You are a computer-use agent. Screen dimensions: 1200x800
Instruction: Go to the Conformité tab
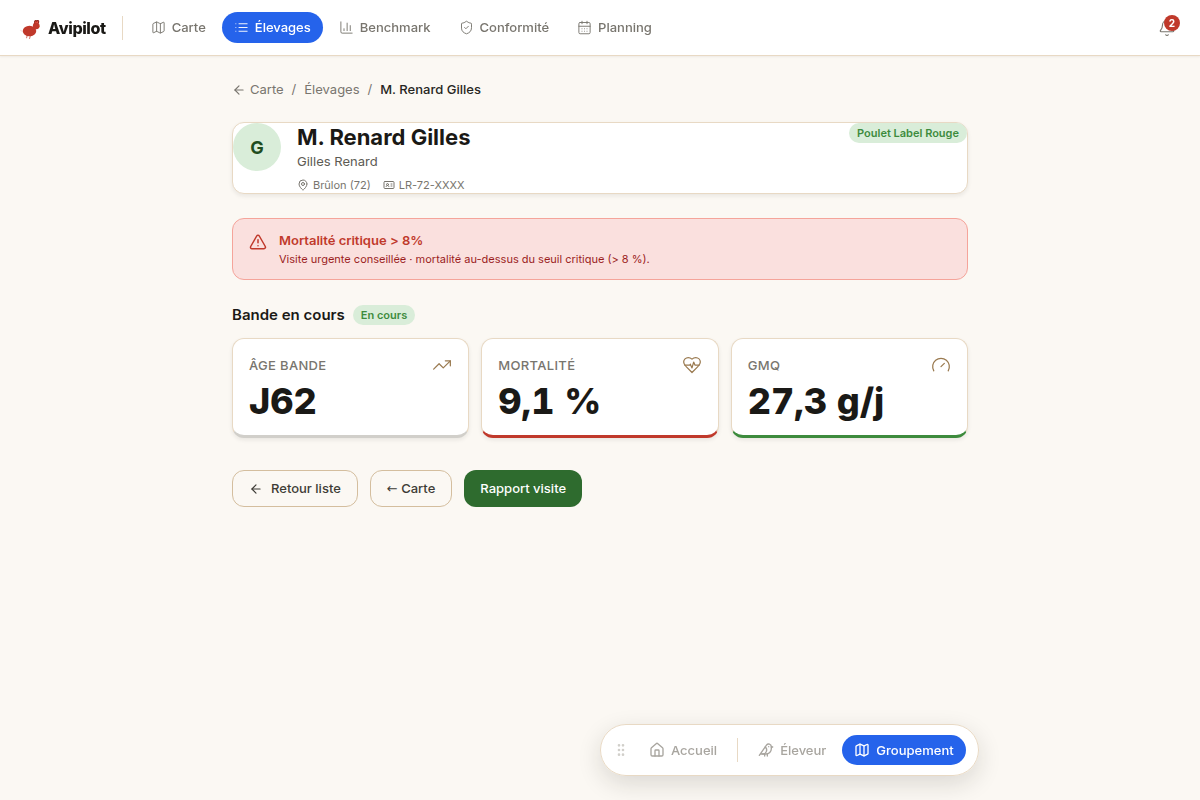pos(504,28)
